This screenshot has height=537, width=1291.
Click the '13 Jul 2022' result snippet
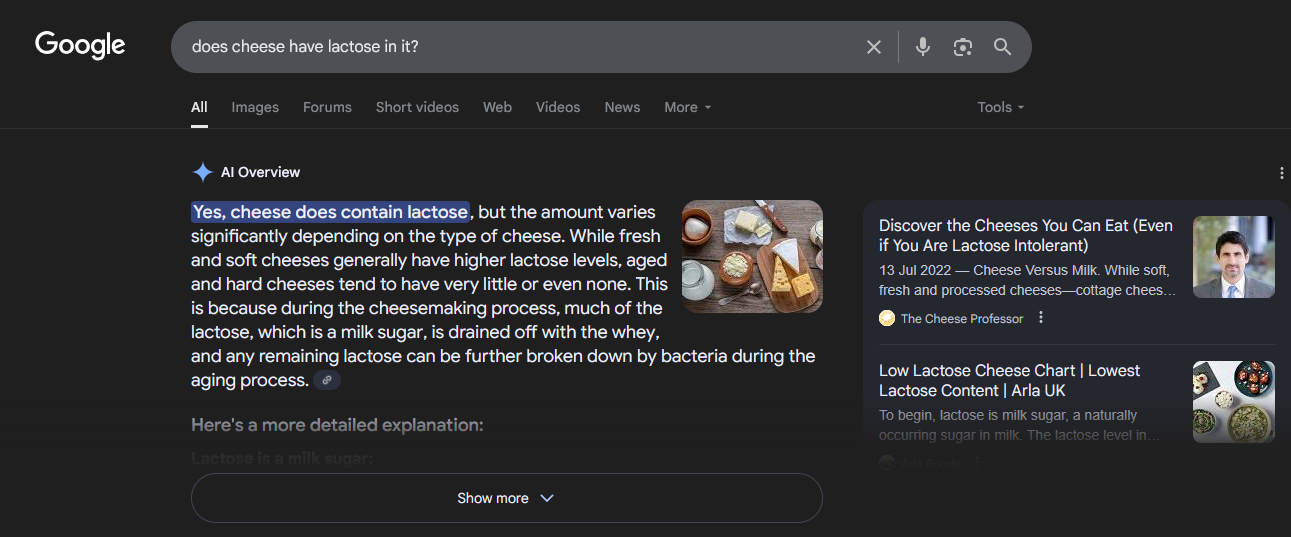pyautogui.click(x=1028, y=280)
